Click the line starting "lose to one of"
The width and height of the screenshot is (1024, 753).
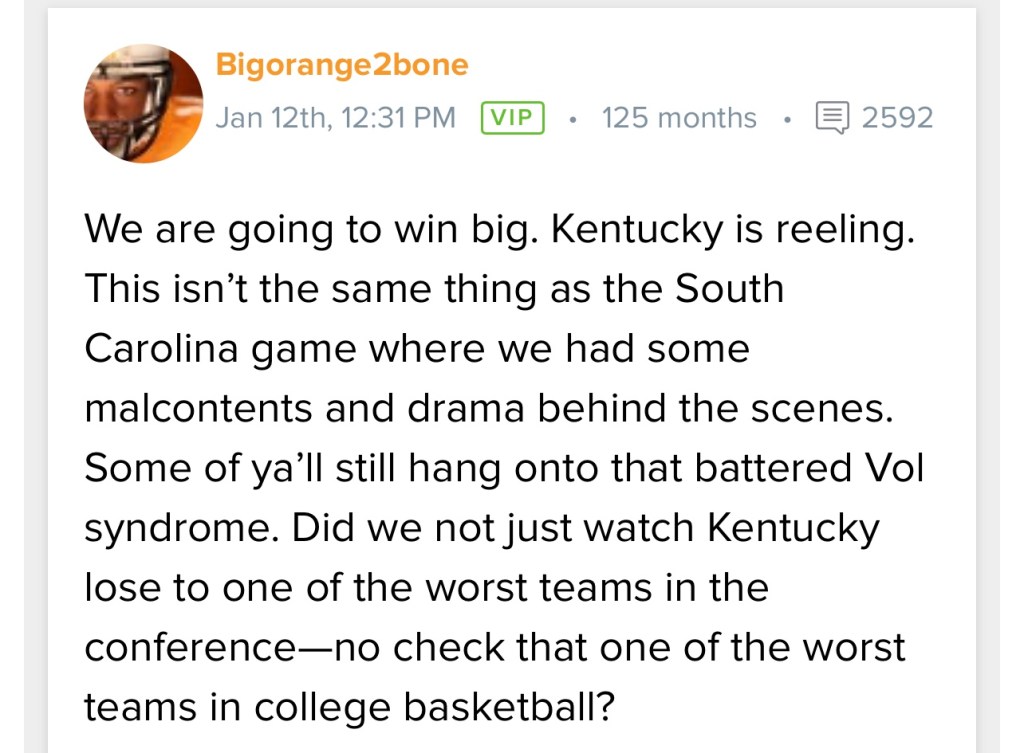coord(425,587)
